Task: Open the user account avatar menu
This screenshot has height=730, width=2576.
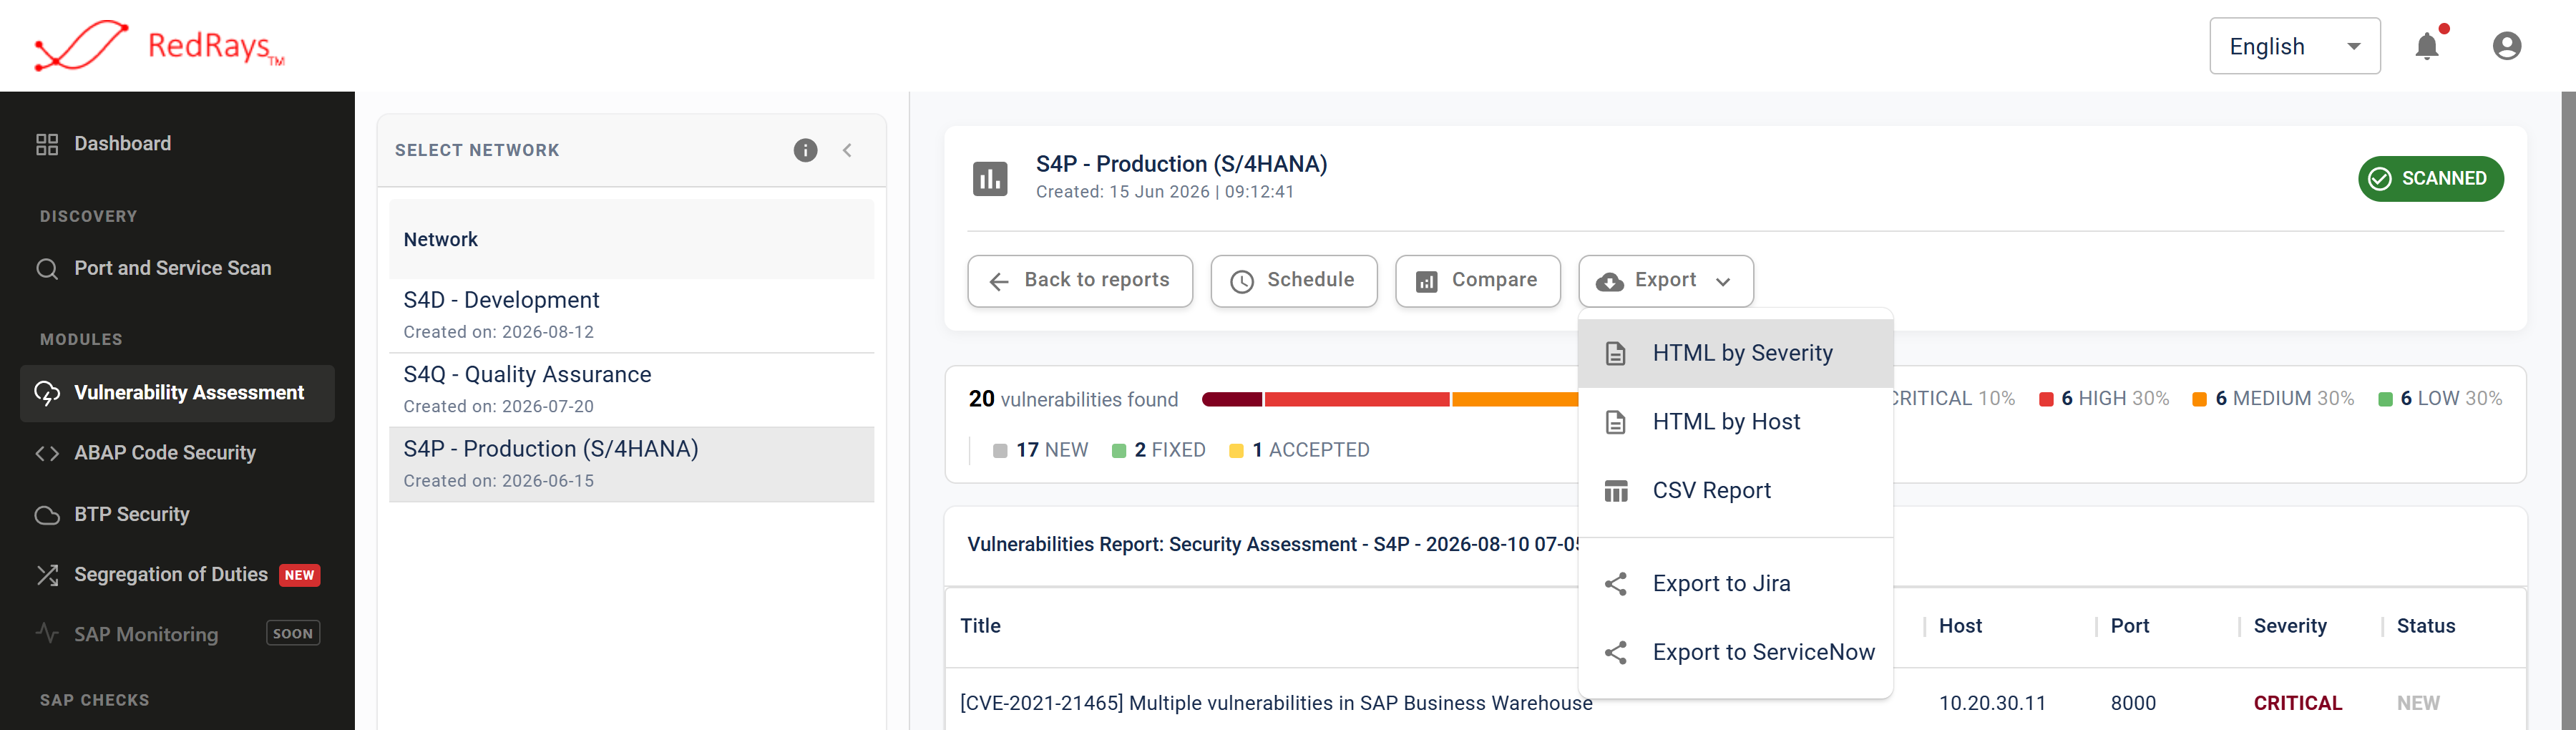Action: coord(2506,46)
